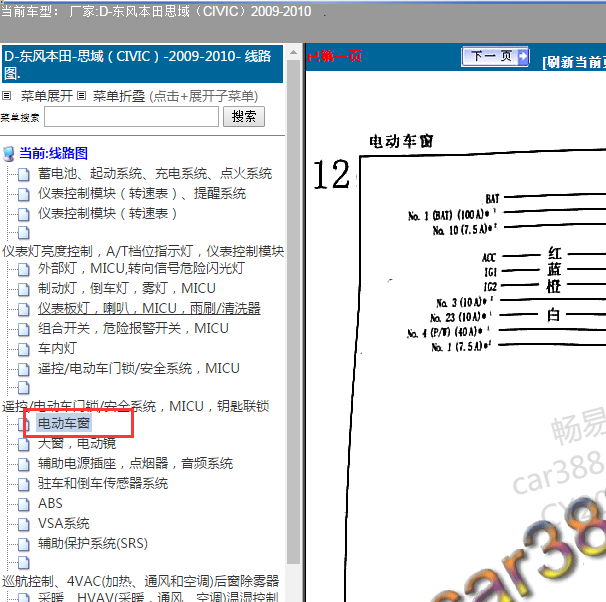Click page icon beside 制动灯，倒车灯
The height and width of the screenshot is (602, 606).
[24, 289]
